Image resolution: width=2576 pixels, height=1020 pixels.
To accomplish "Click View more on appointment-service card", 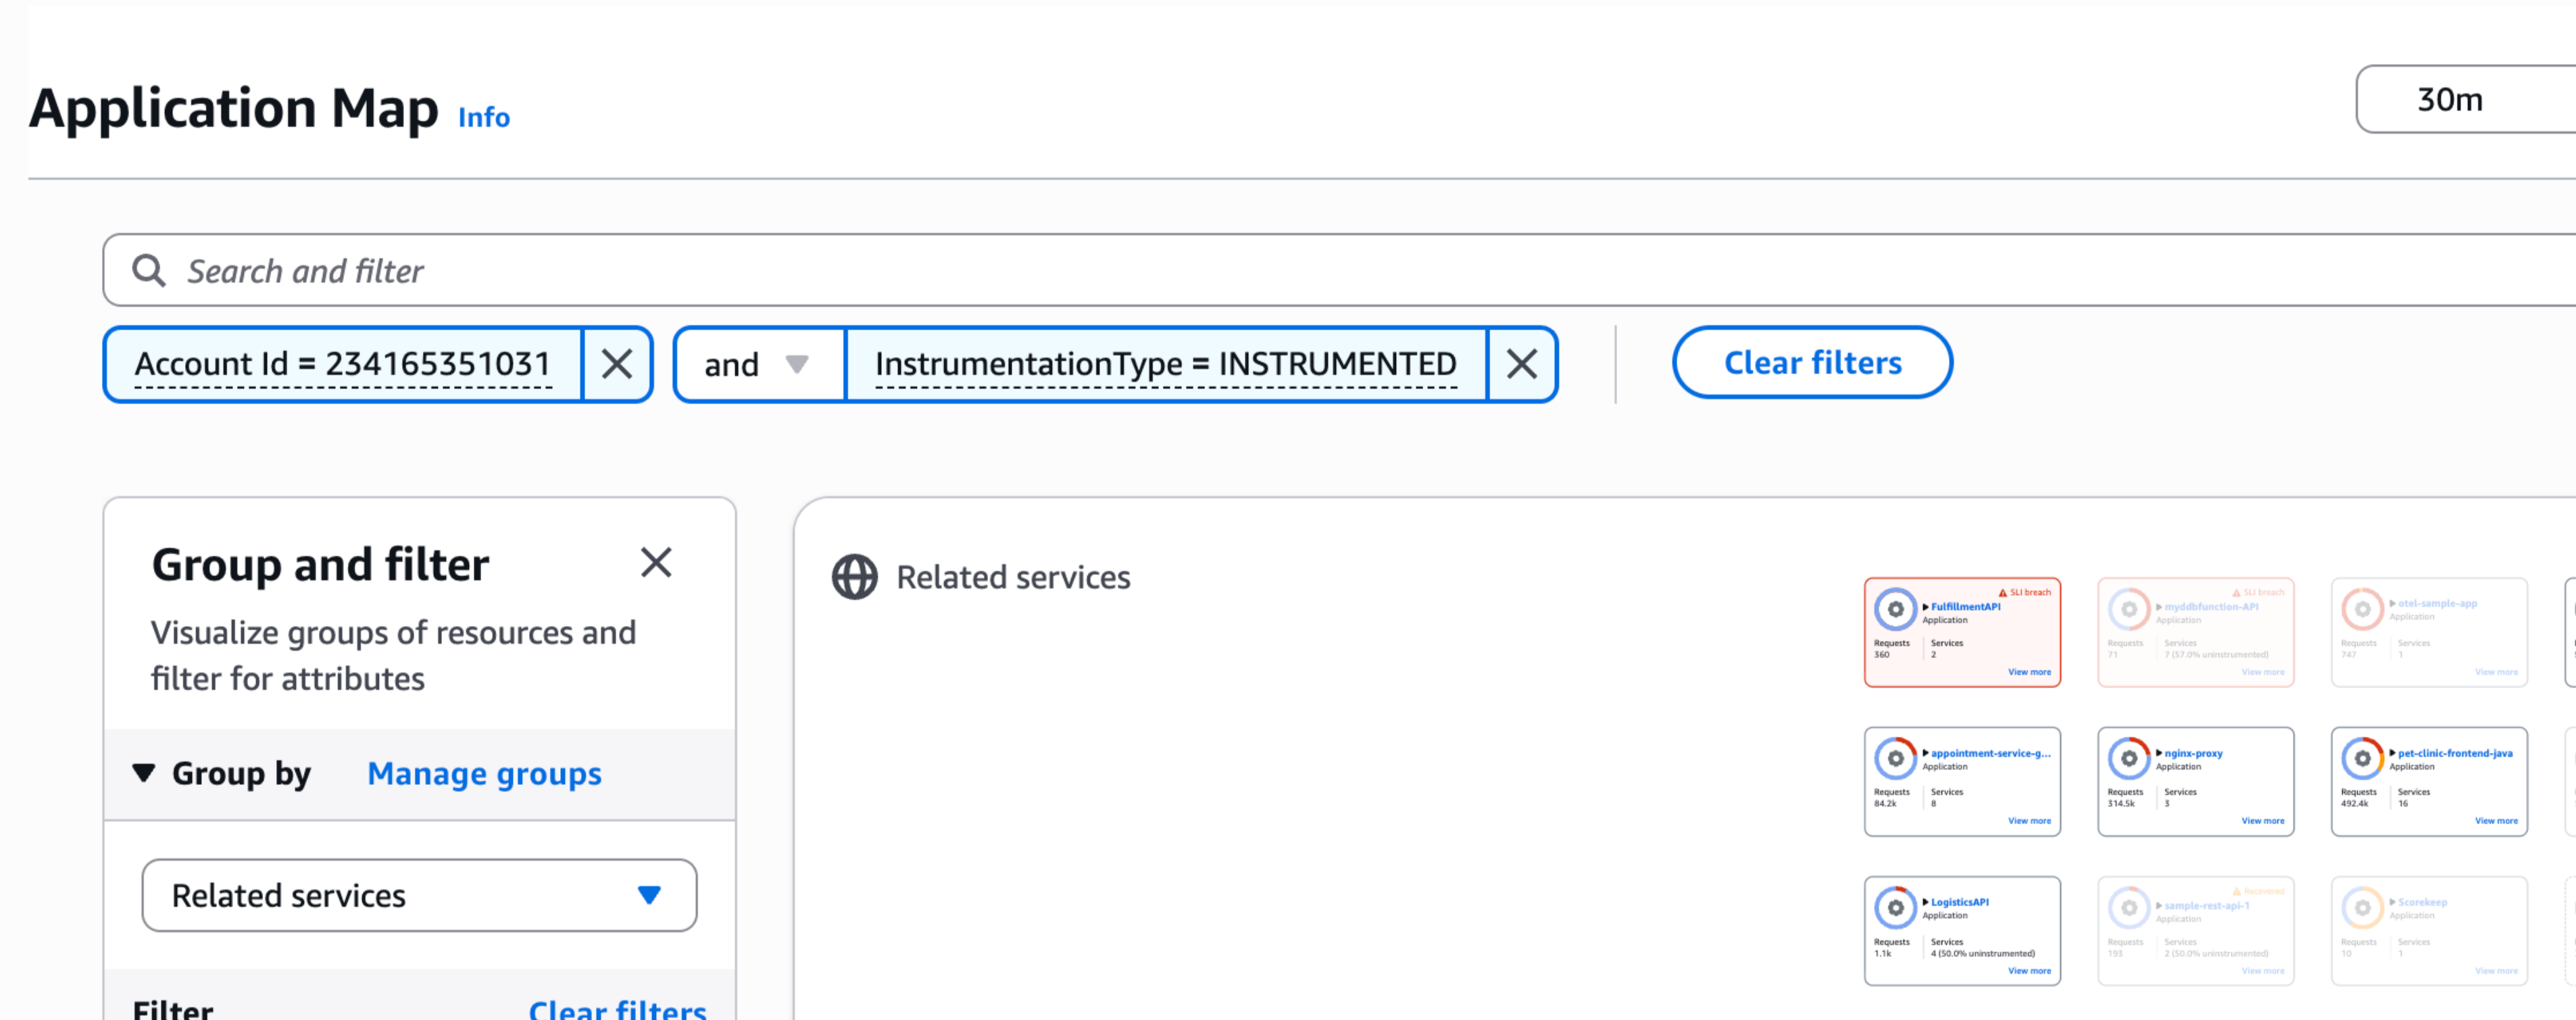I will (2030, 821).
